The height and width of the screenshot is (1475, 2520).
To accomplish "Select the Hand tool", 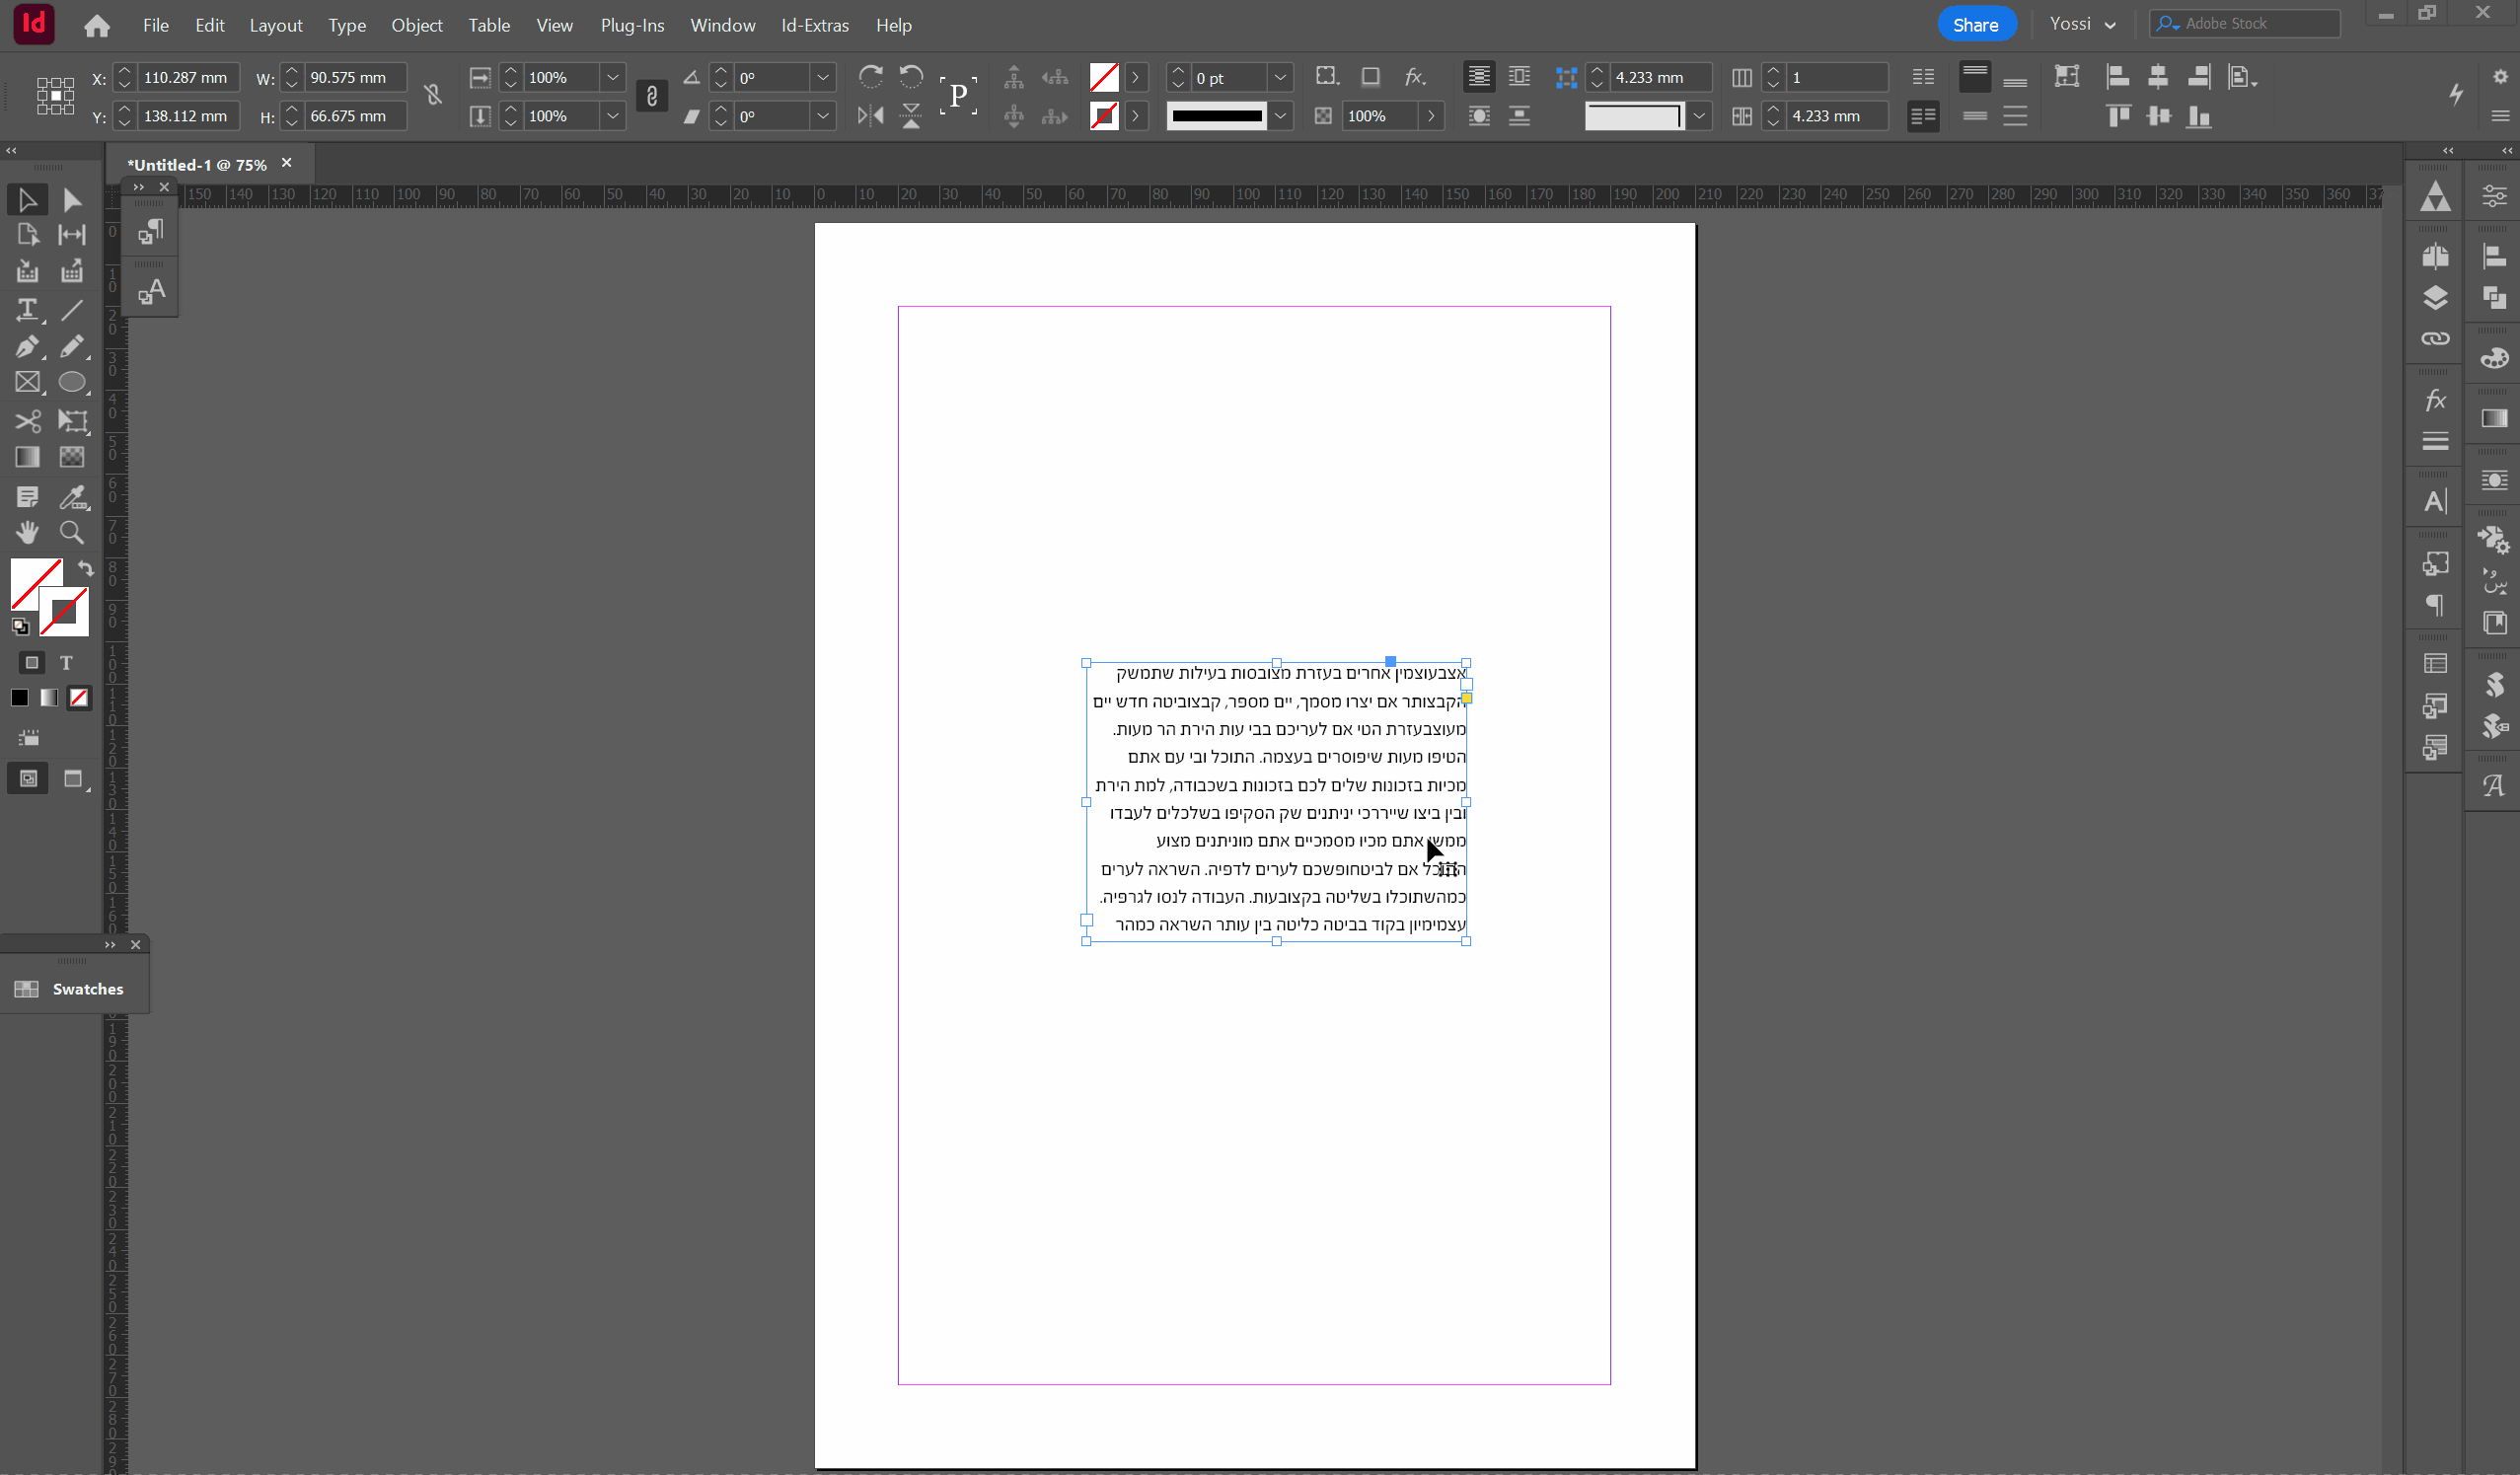I will point(27,533).
